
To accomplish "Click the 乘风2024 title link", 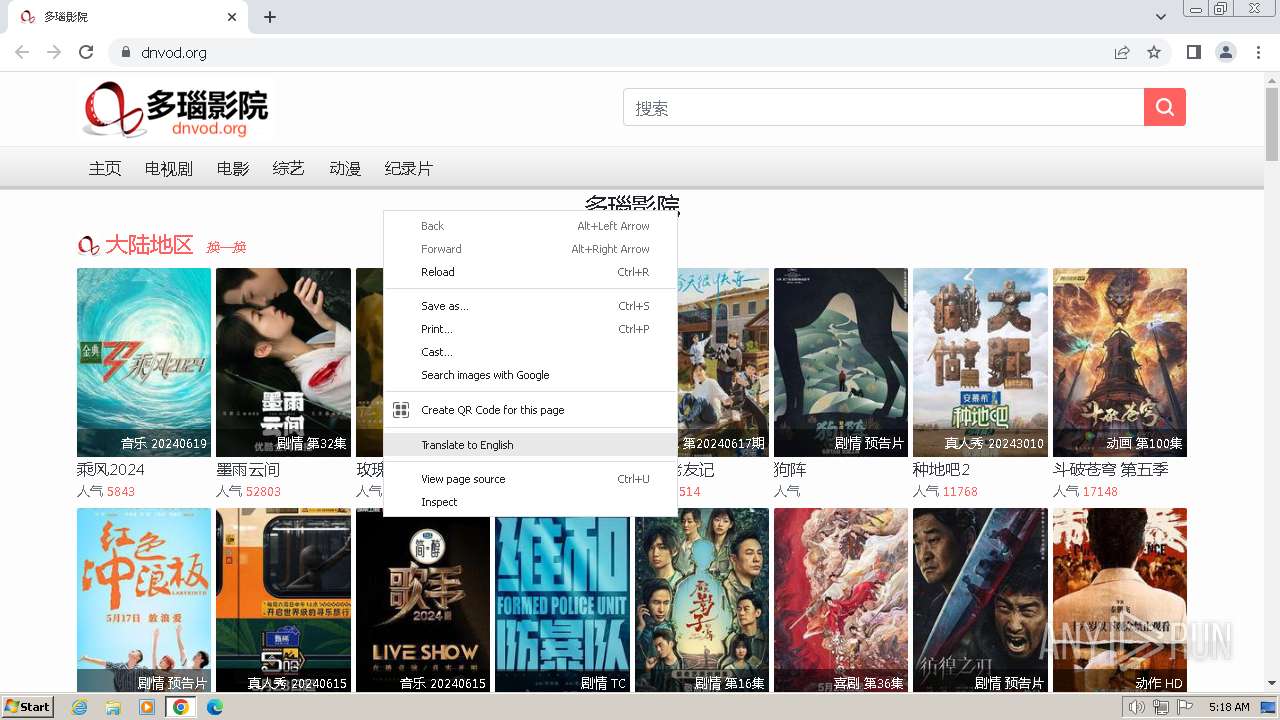I will (111, 470).
